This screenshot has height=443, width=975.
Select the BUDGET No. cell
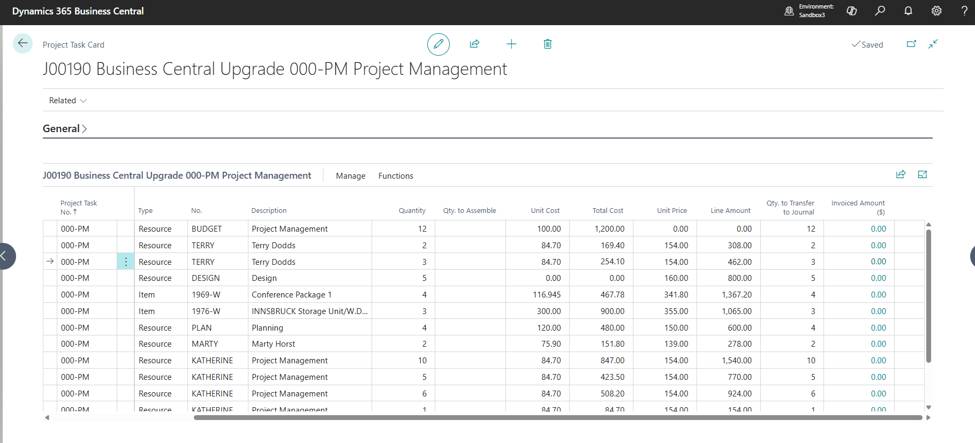click(x=218, y=229)
